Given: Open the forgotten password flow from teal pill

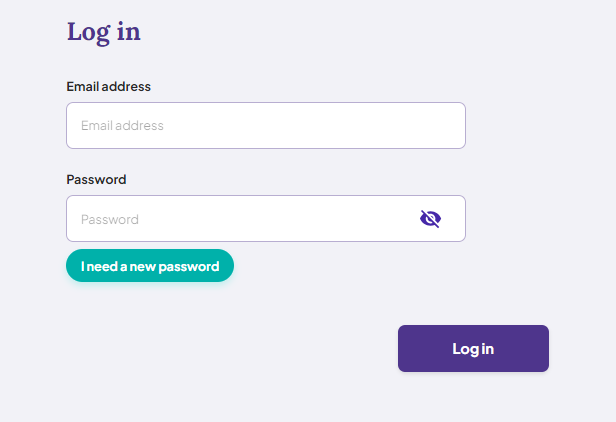Looking at the screenshot, I should pyautogui.click(x=150, y=266).
